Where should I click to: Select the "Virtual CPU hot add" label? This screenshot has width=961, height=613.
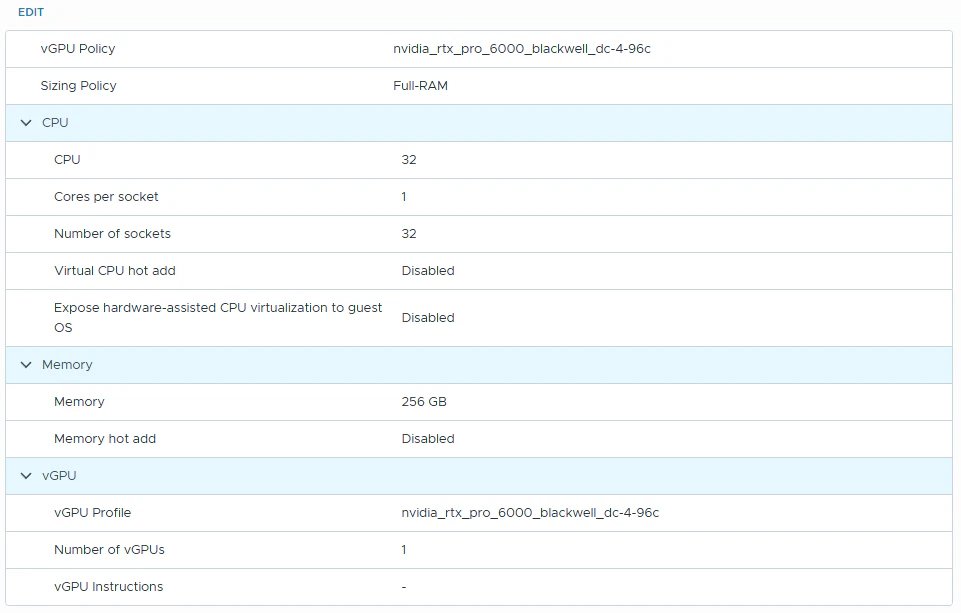(115, 271)
